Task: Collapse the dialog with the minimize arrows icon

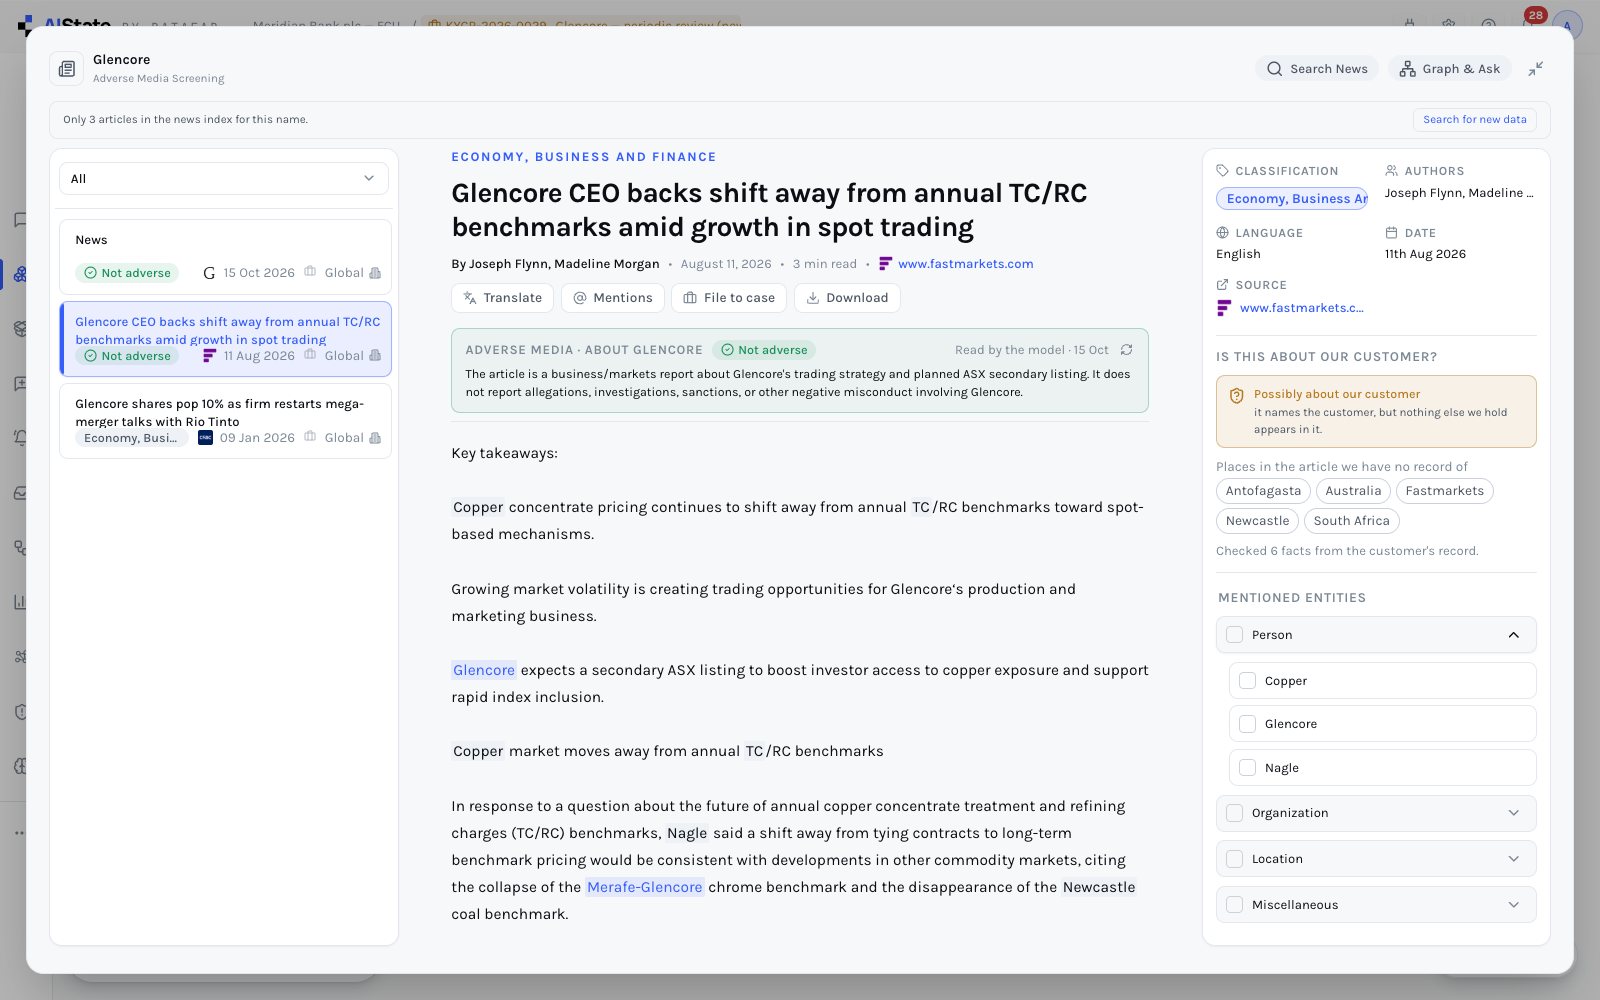Action: click(1536, 69)
